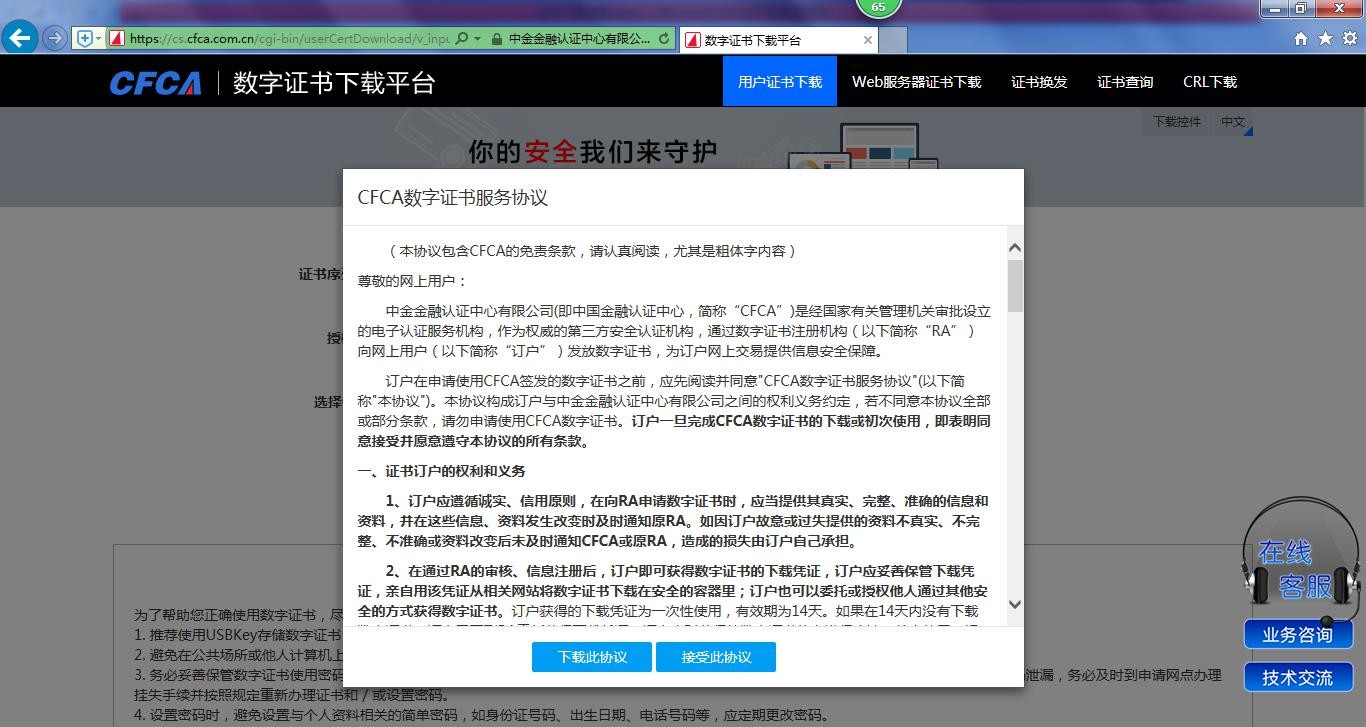1366x727 pixels.
Task: Click agreement scrollbar down arrow
Action: 1015,604
